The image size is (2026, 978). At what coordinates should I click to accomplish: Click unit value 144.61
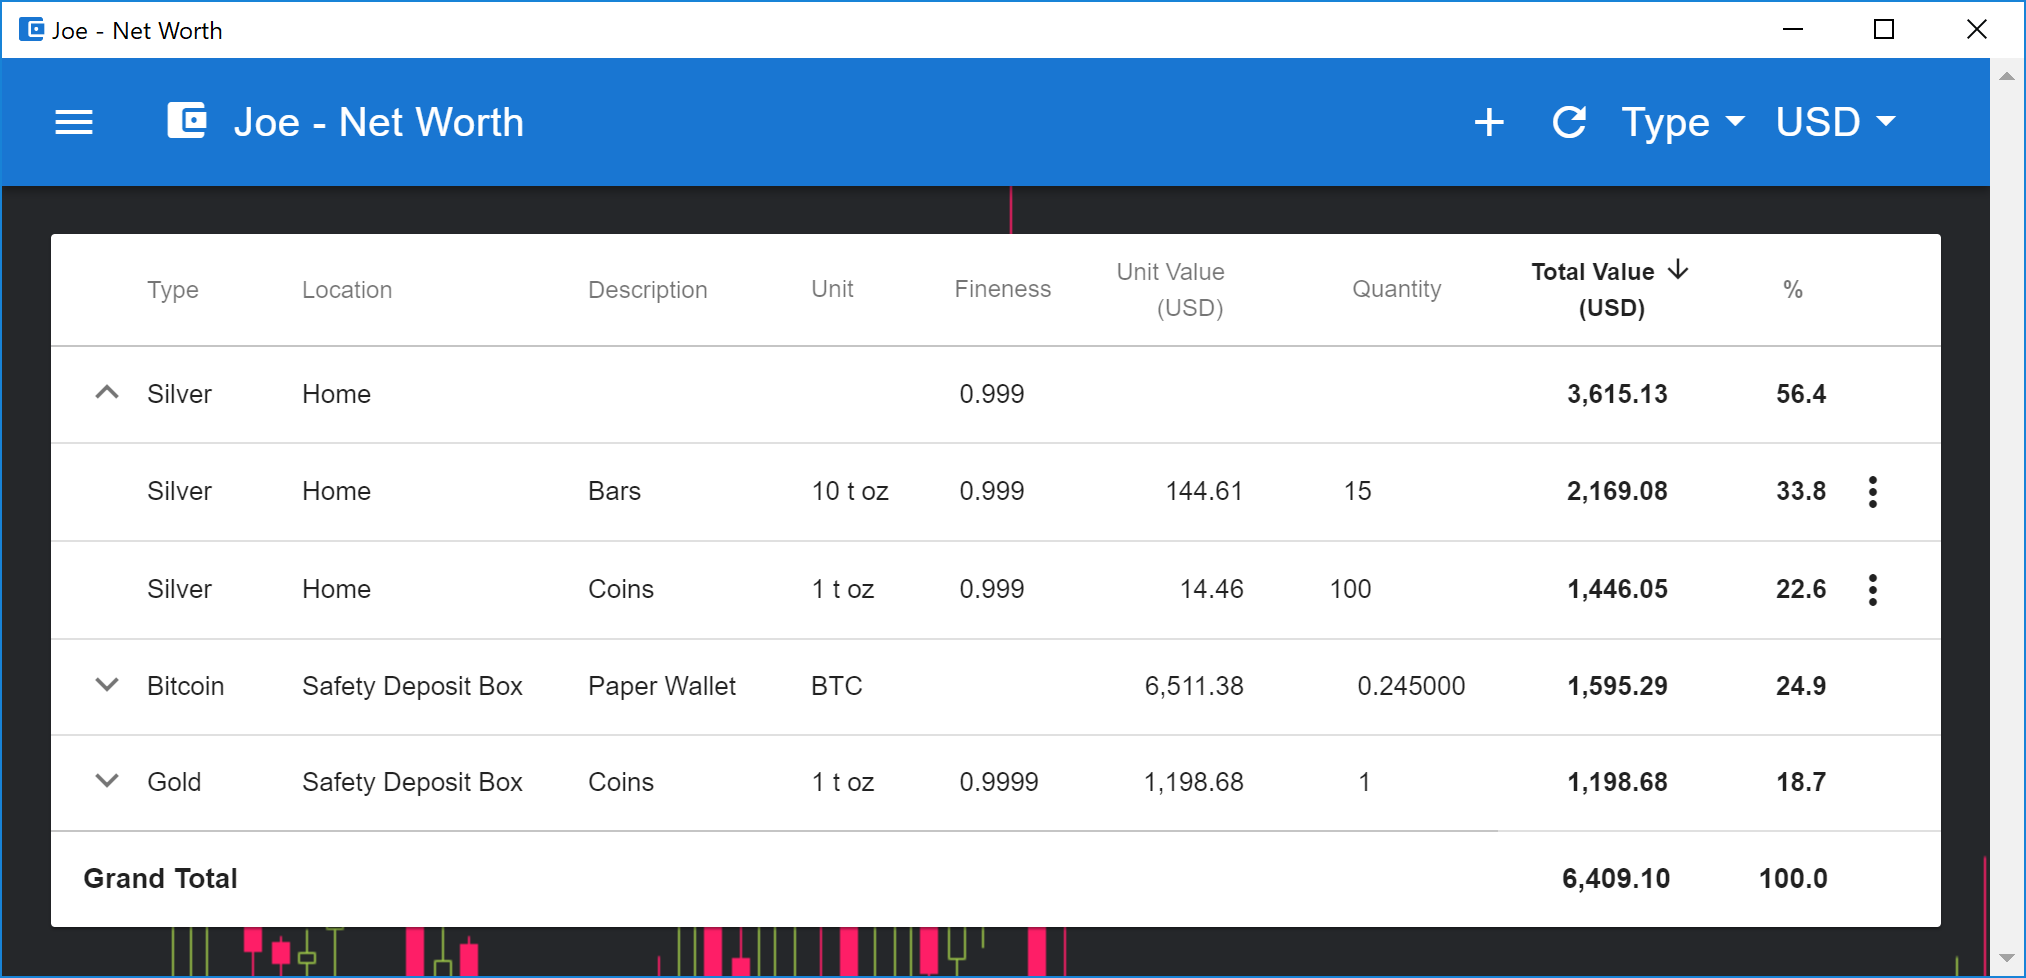(1204, 491)
